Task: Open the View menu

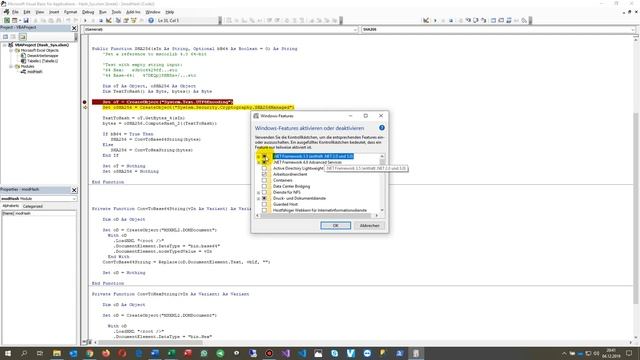Action: click(x=40, y=12)
